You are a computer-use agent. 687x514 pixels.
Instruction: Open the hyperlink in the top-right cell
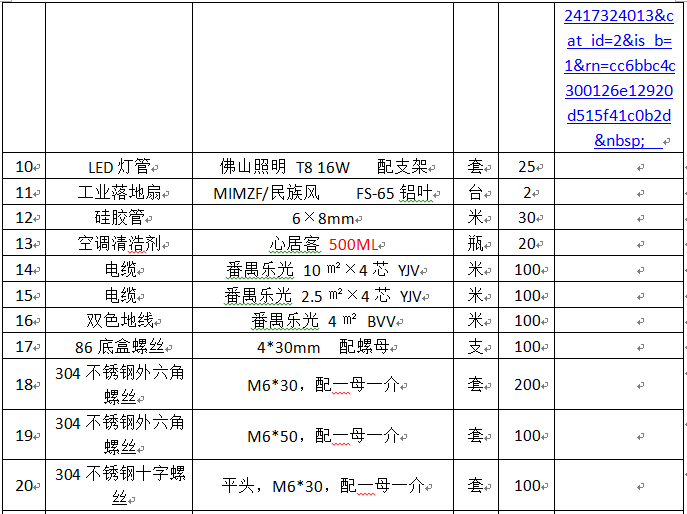[x=618, y=77]
